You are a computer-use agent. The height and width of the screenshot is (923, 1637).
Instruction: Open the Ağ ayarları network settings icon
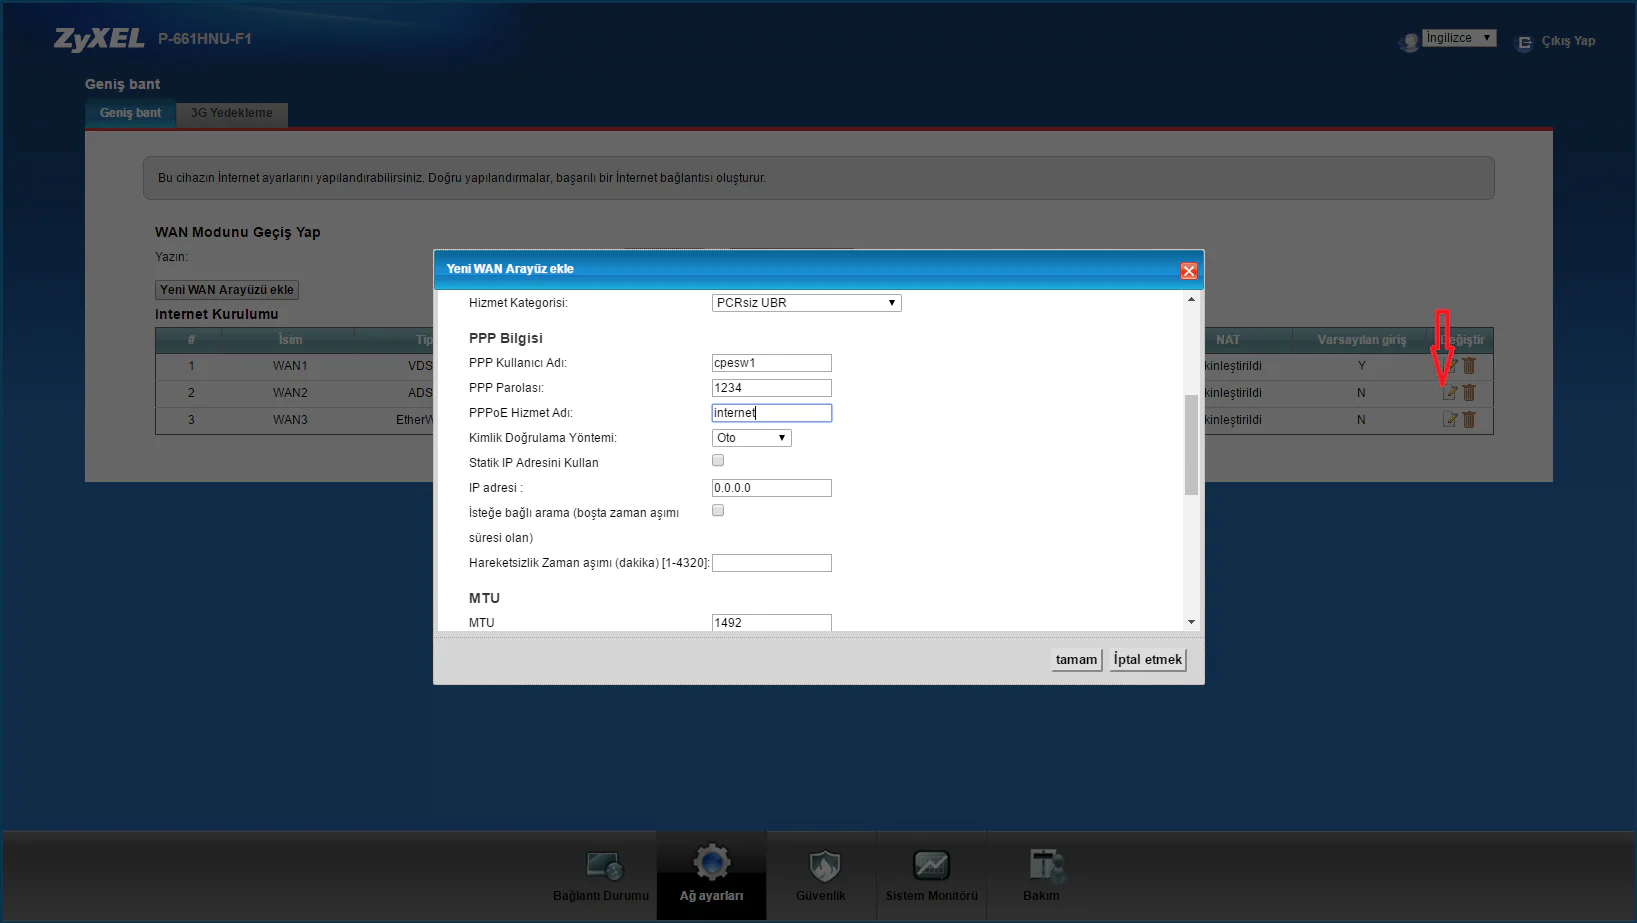point(711,863)
